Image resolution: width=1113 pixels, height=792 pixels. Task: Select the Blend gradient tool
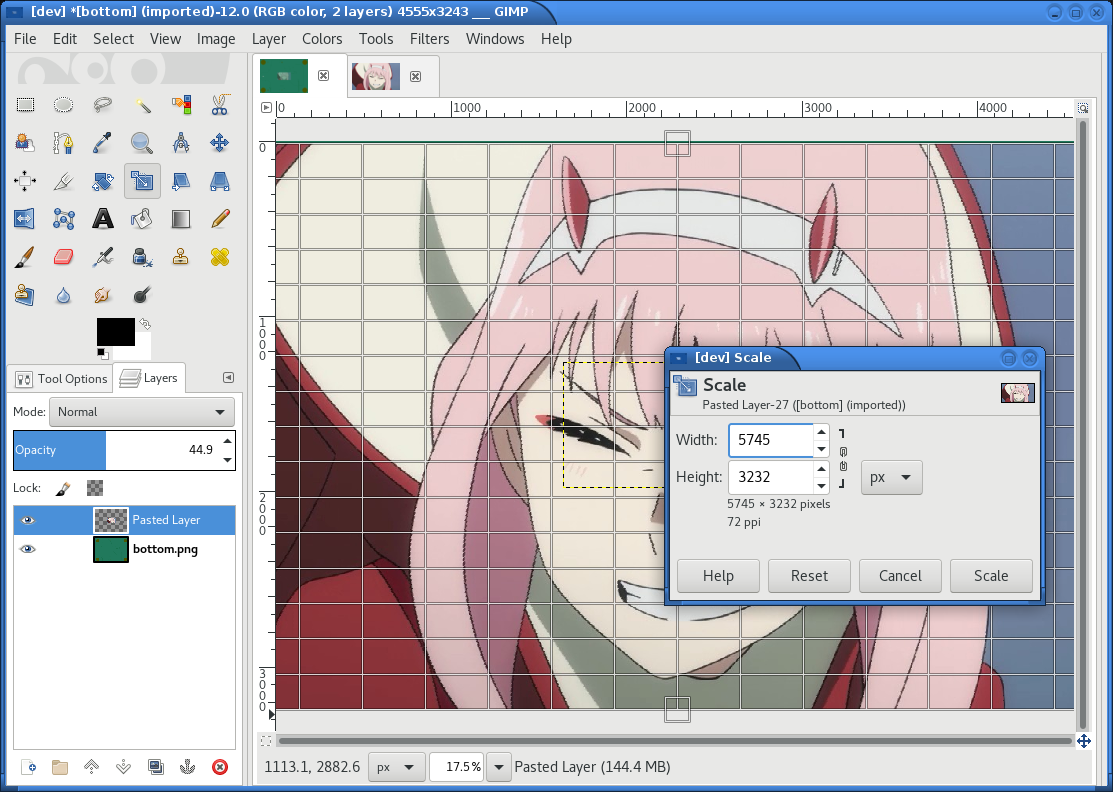tap(181, 219)
